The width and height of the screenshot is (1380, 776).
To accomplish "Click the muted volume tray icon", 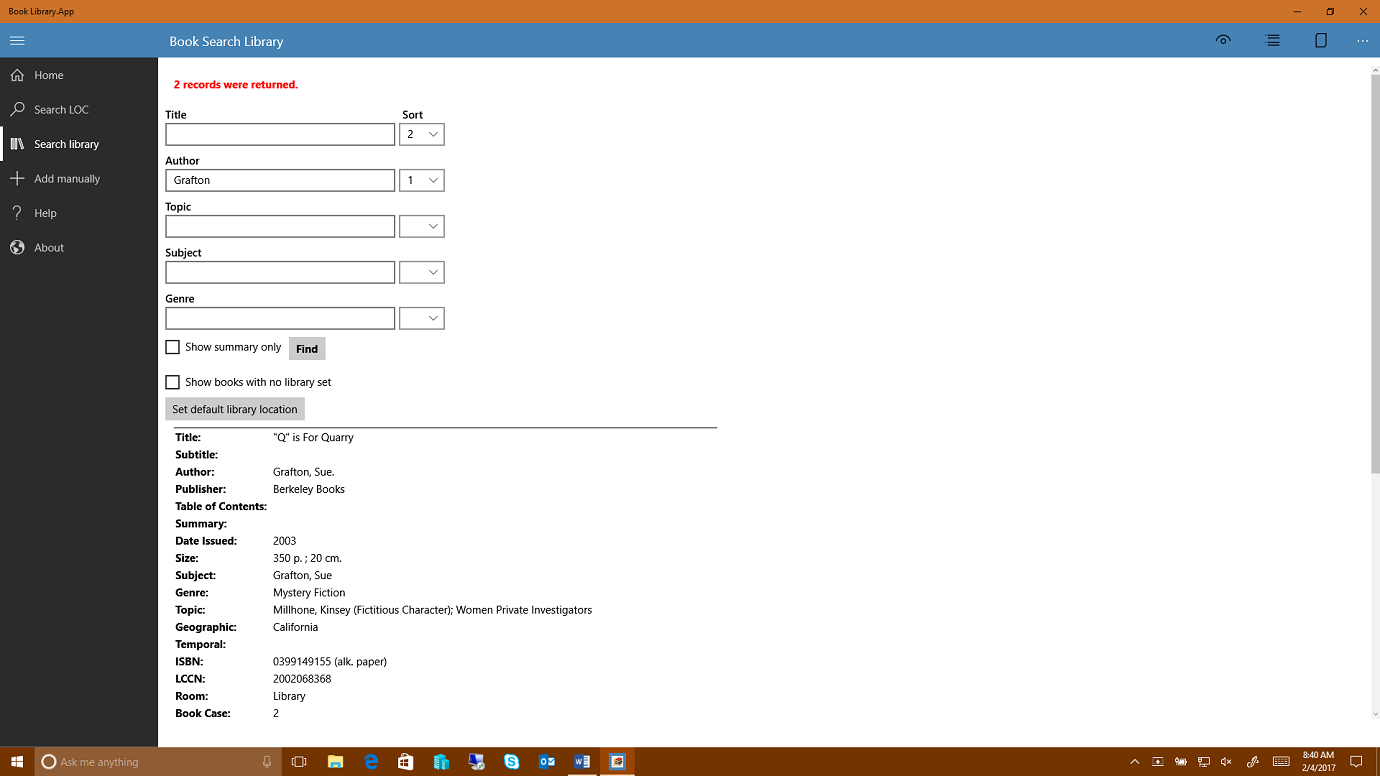I will [x=1227, y=762].
